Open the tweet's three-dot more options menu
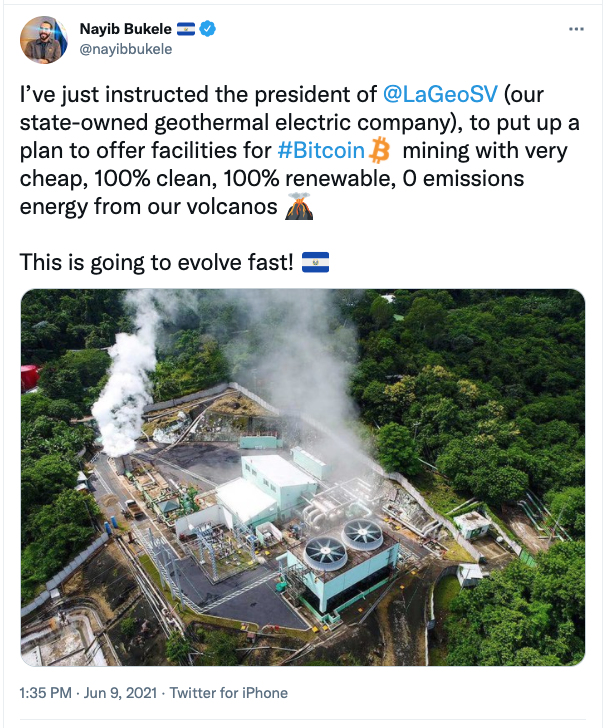 coord(575,30)
